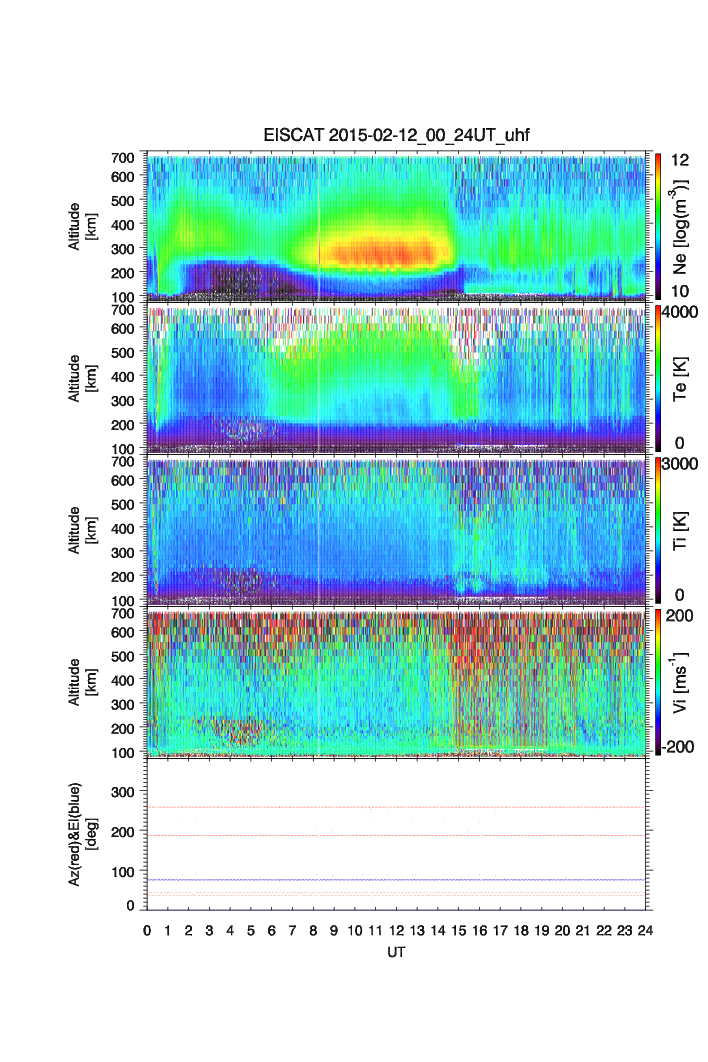This screenshot has width=708, height=1062.
Task: Click the electron density (Ne) plot panel
Action: pyautogui.click(x=396, y=226)
